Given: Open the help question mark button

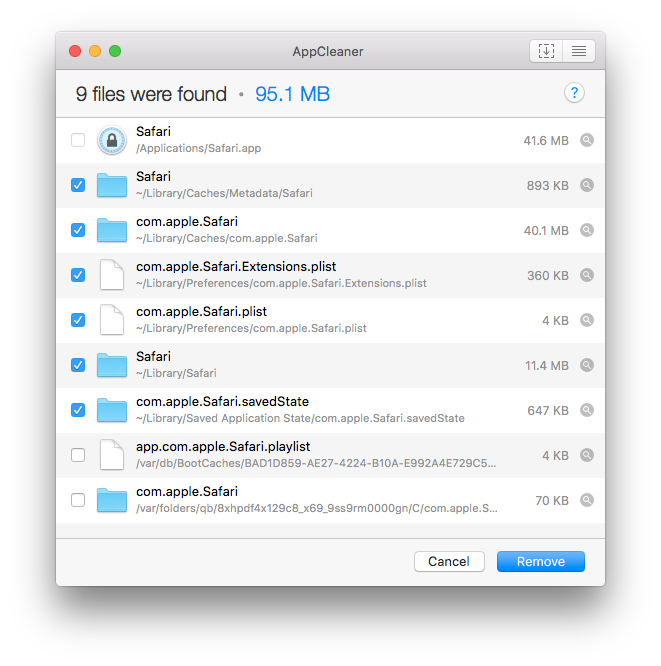Looking at the screenshot, I should click(574, 93).
